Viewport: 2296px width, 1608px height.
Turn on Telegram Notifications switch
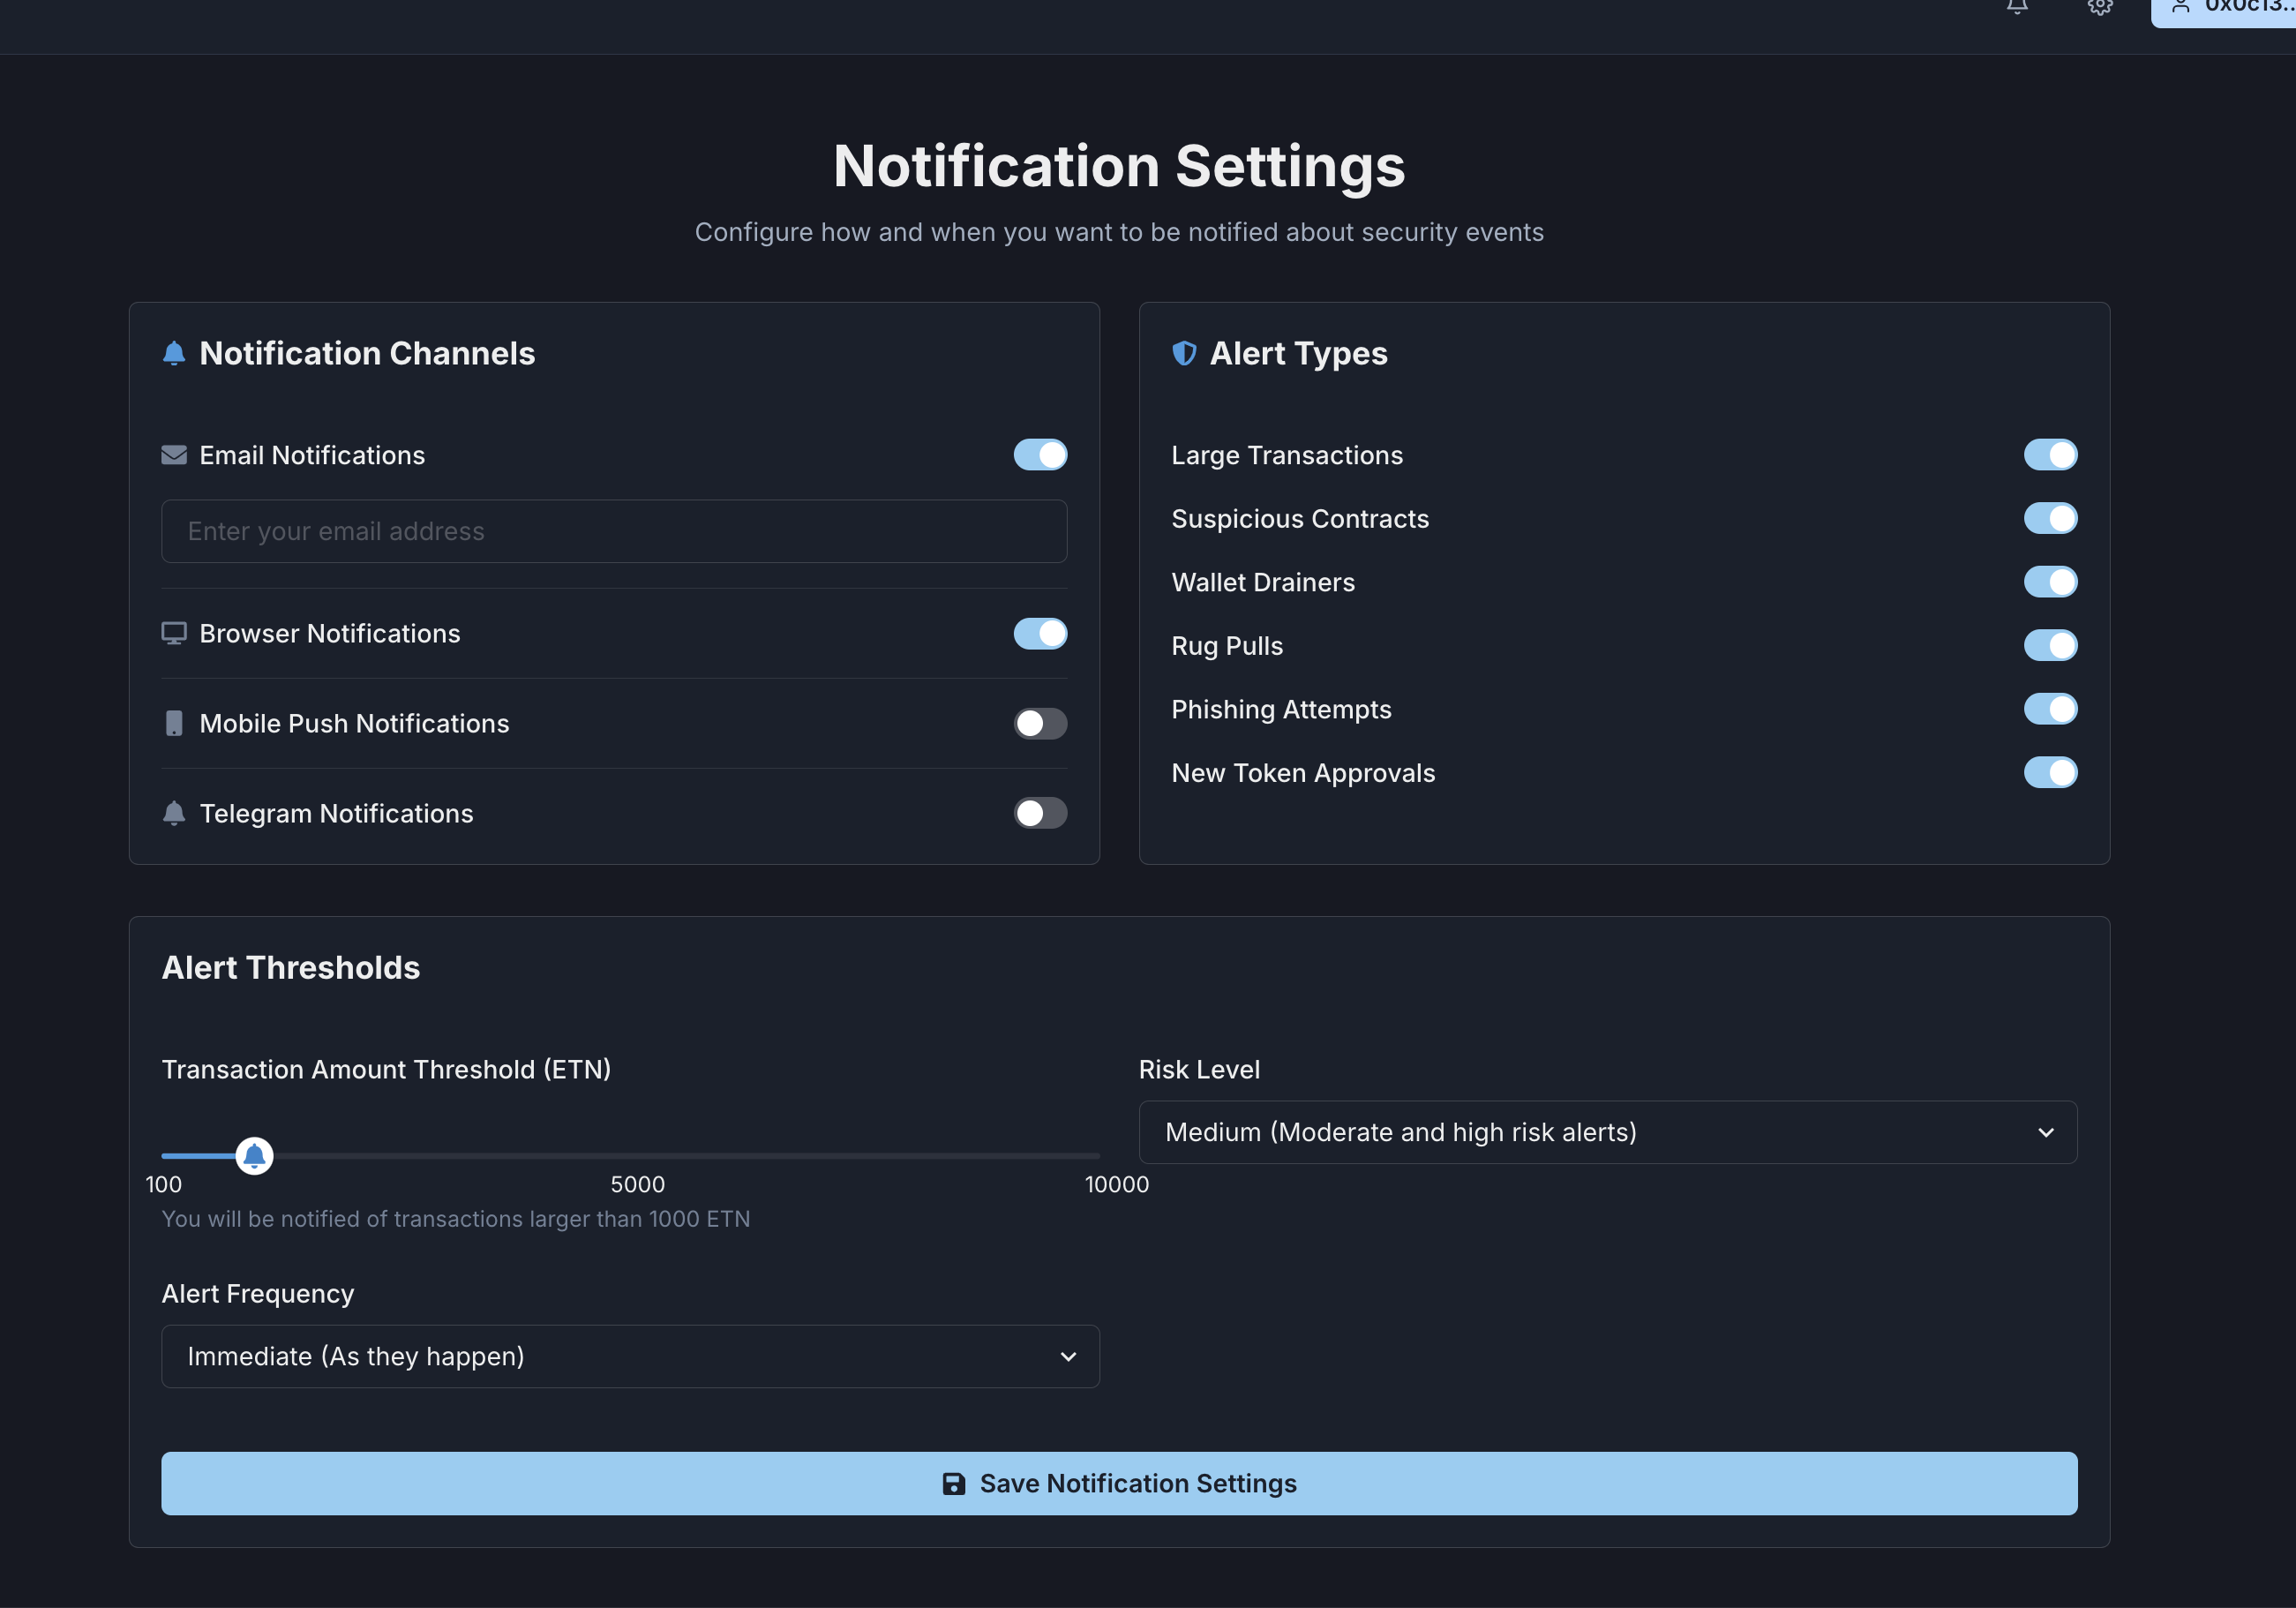point(1040,813)
